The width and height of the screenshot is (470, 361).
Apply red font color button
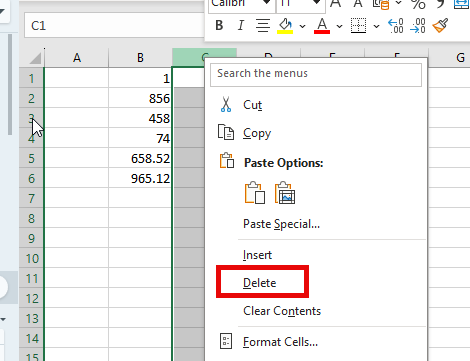[x=322, y=26]
